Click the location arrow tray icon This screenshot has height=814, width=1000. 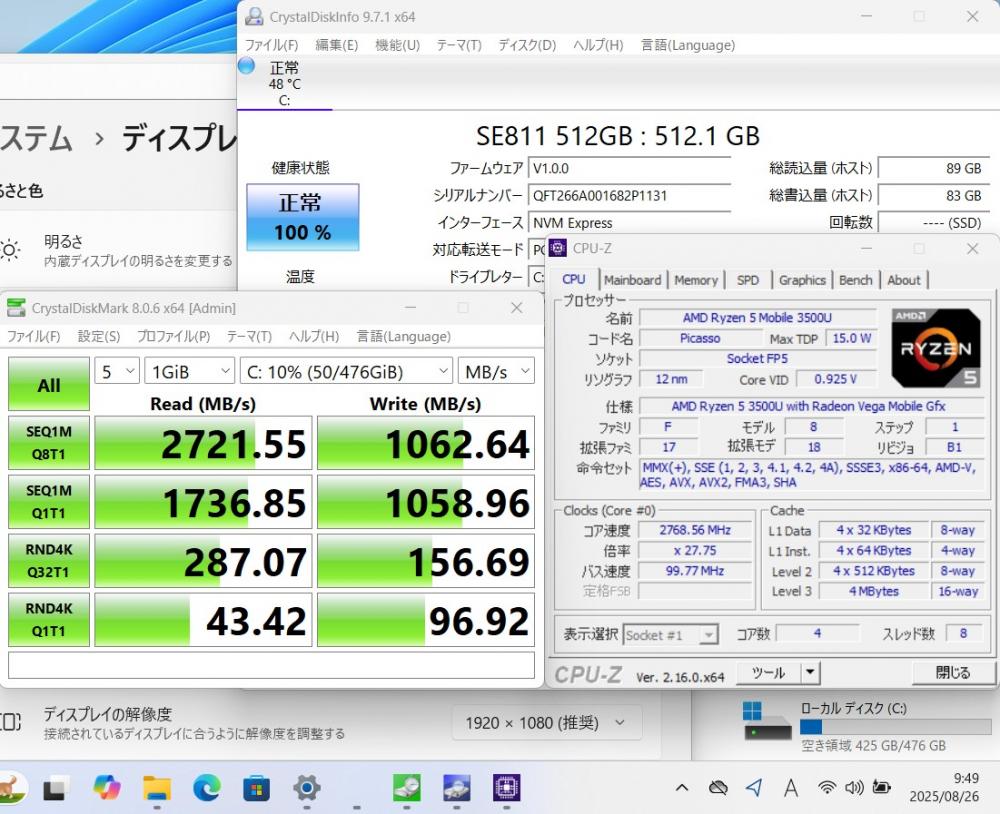pyautogui.click(x=754, y=788)
